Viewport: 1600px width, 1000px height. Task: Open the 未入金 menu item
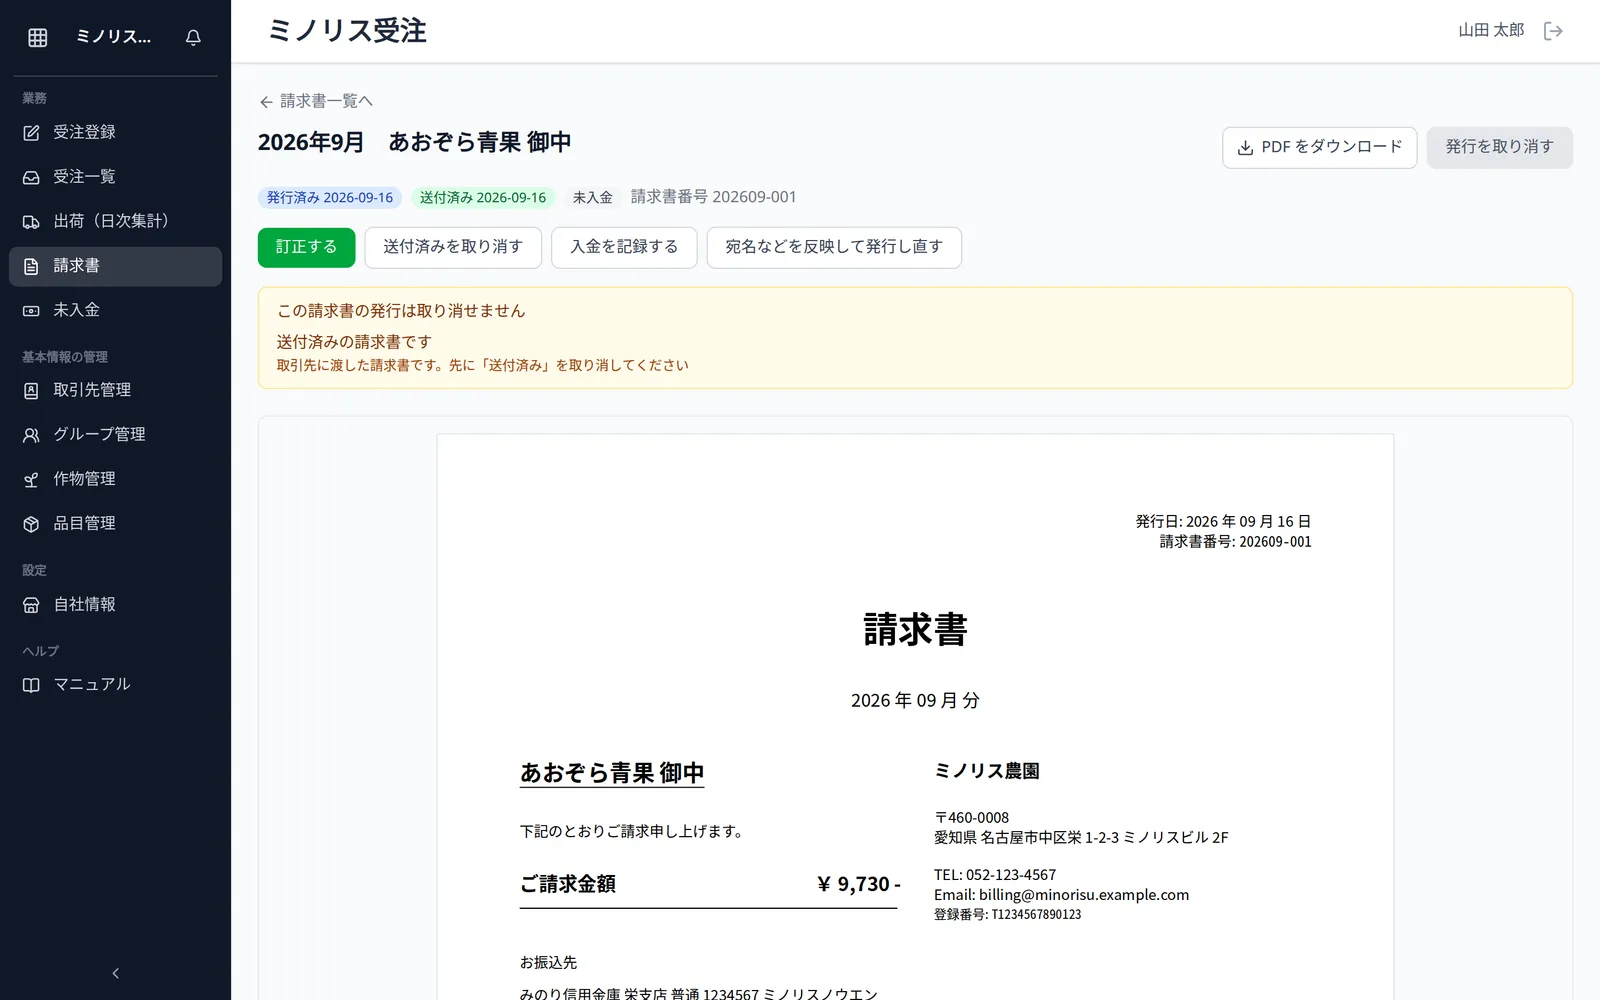pyautogui.click(x=116, y=311)
